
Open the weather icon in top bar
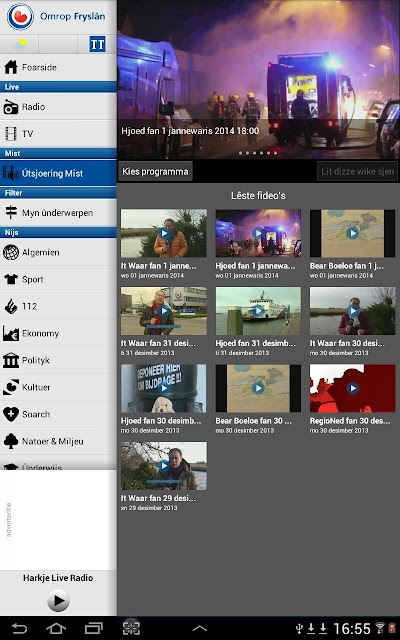coord(19,44)
